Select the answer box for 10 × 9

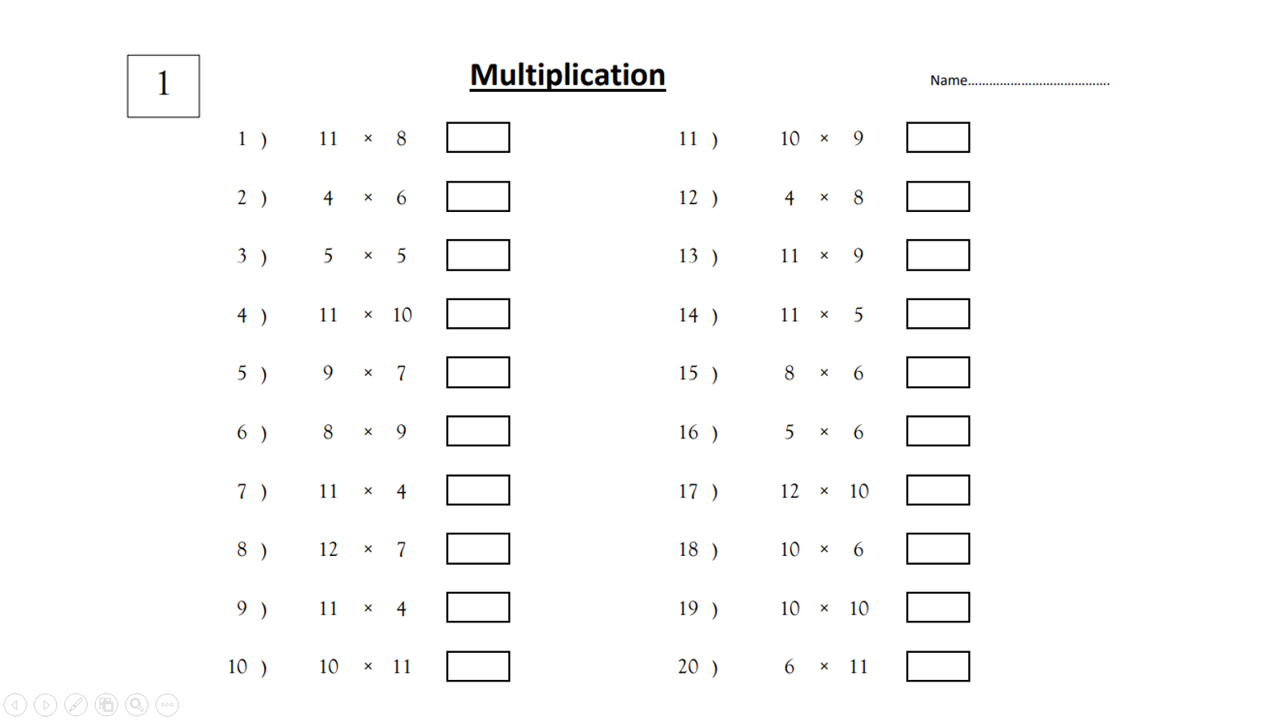[x=938, y=137]
